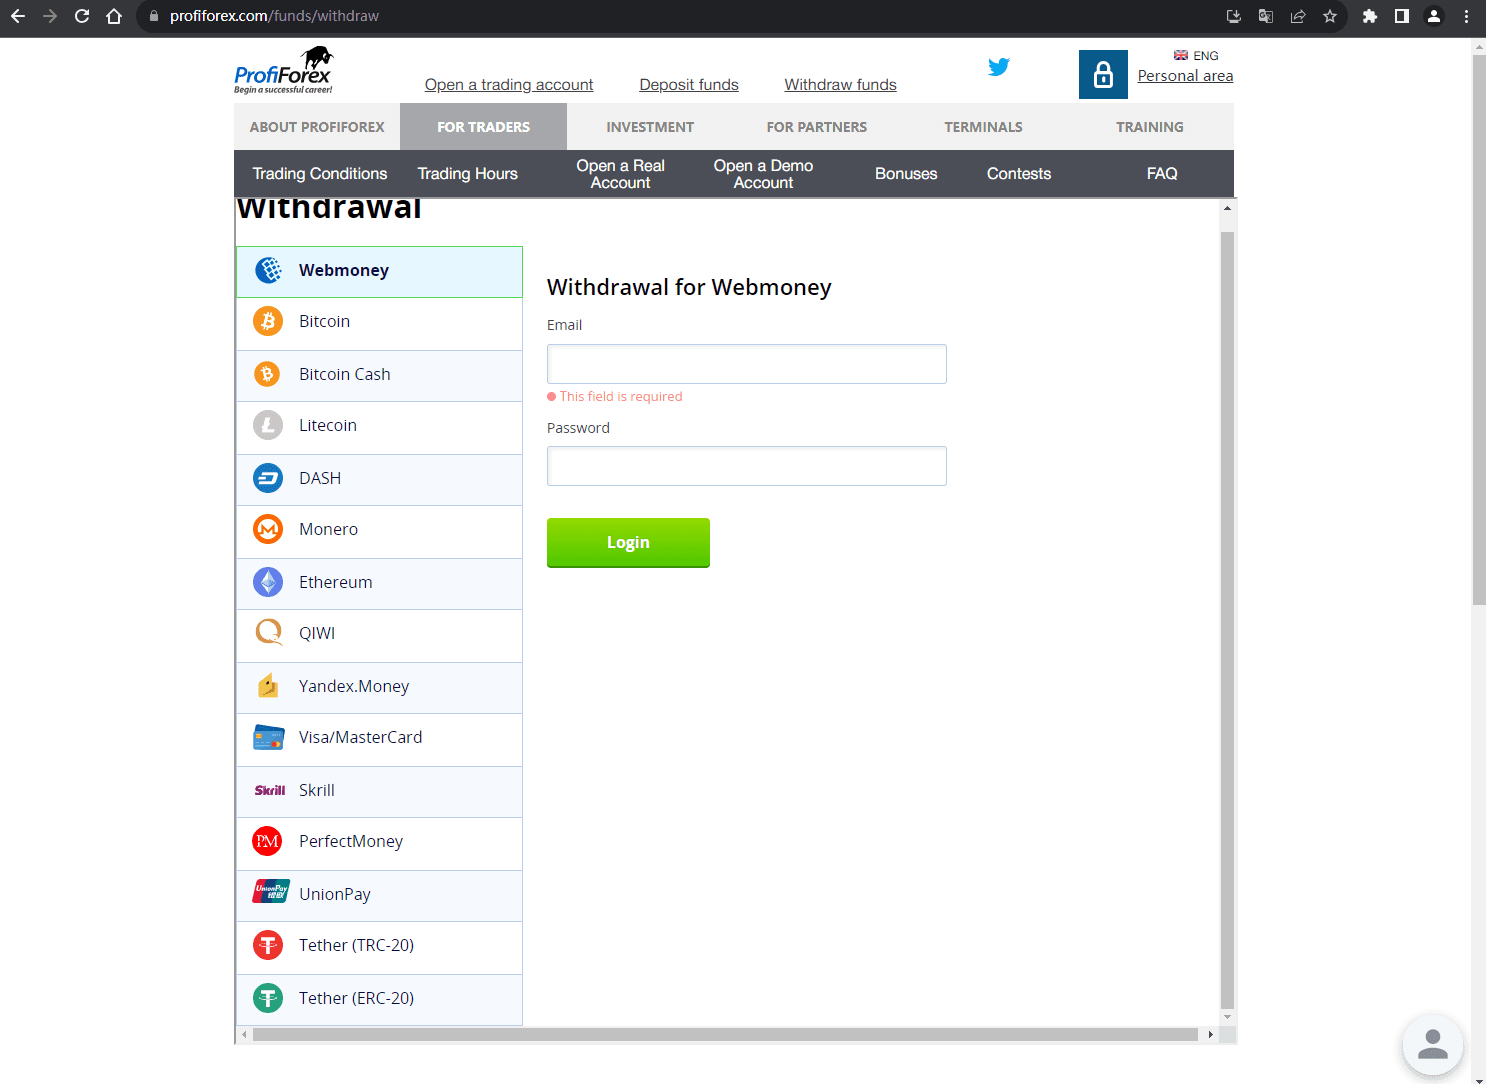This screenshot has height=1084, width=1486.
Task: Click the browser profile avatar icon
Action: pos(1434,16)
